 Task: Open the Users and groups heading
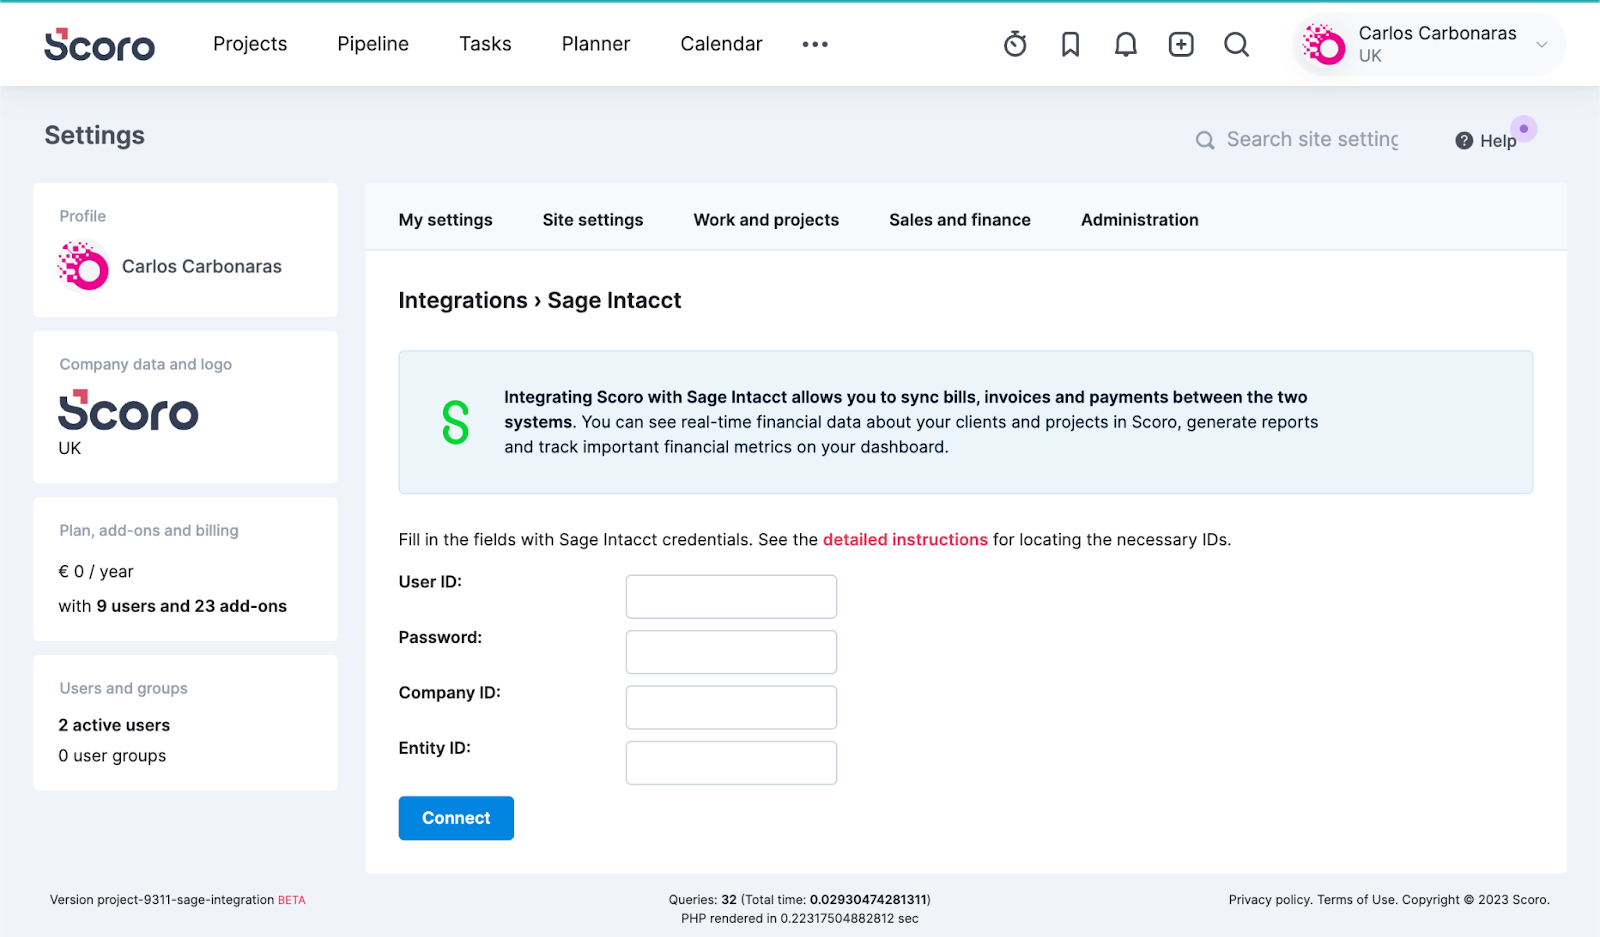pyautogui.click(x=124, y=688)
